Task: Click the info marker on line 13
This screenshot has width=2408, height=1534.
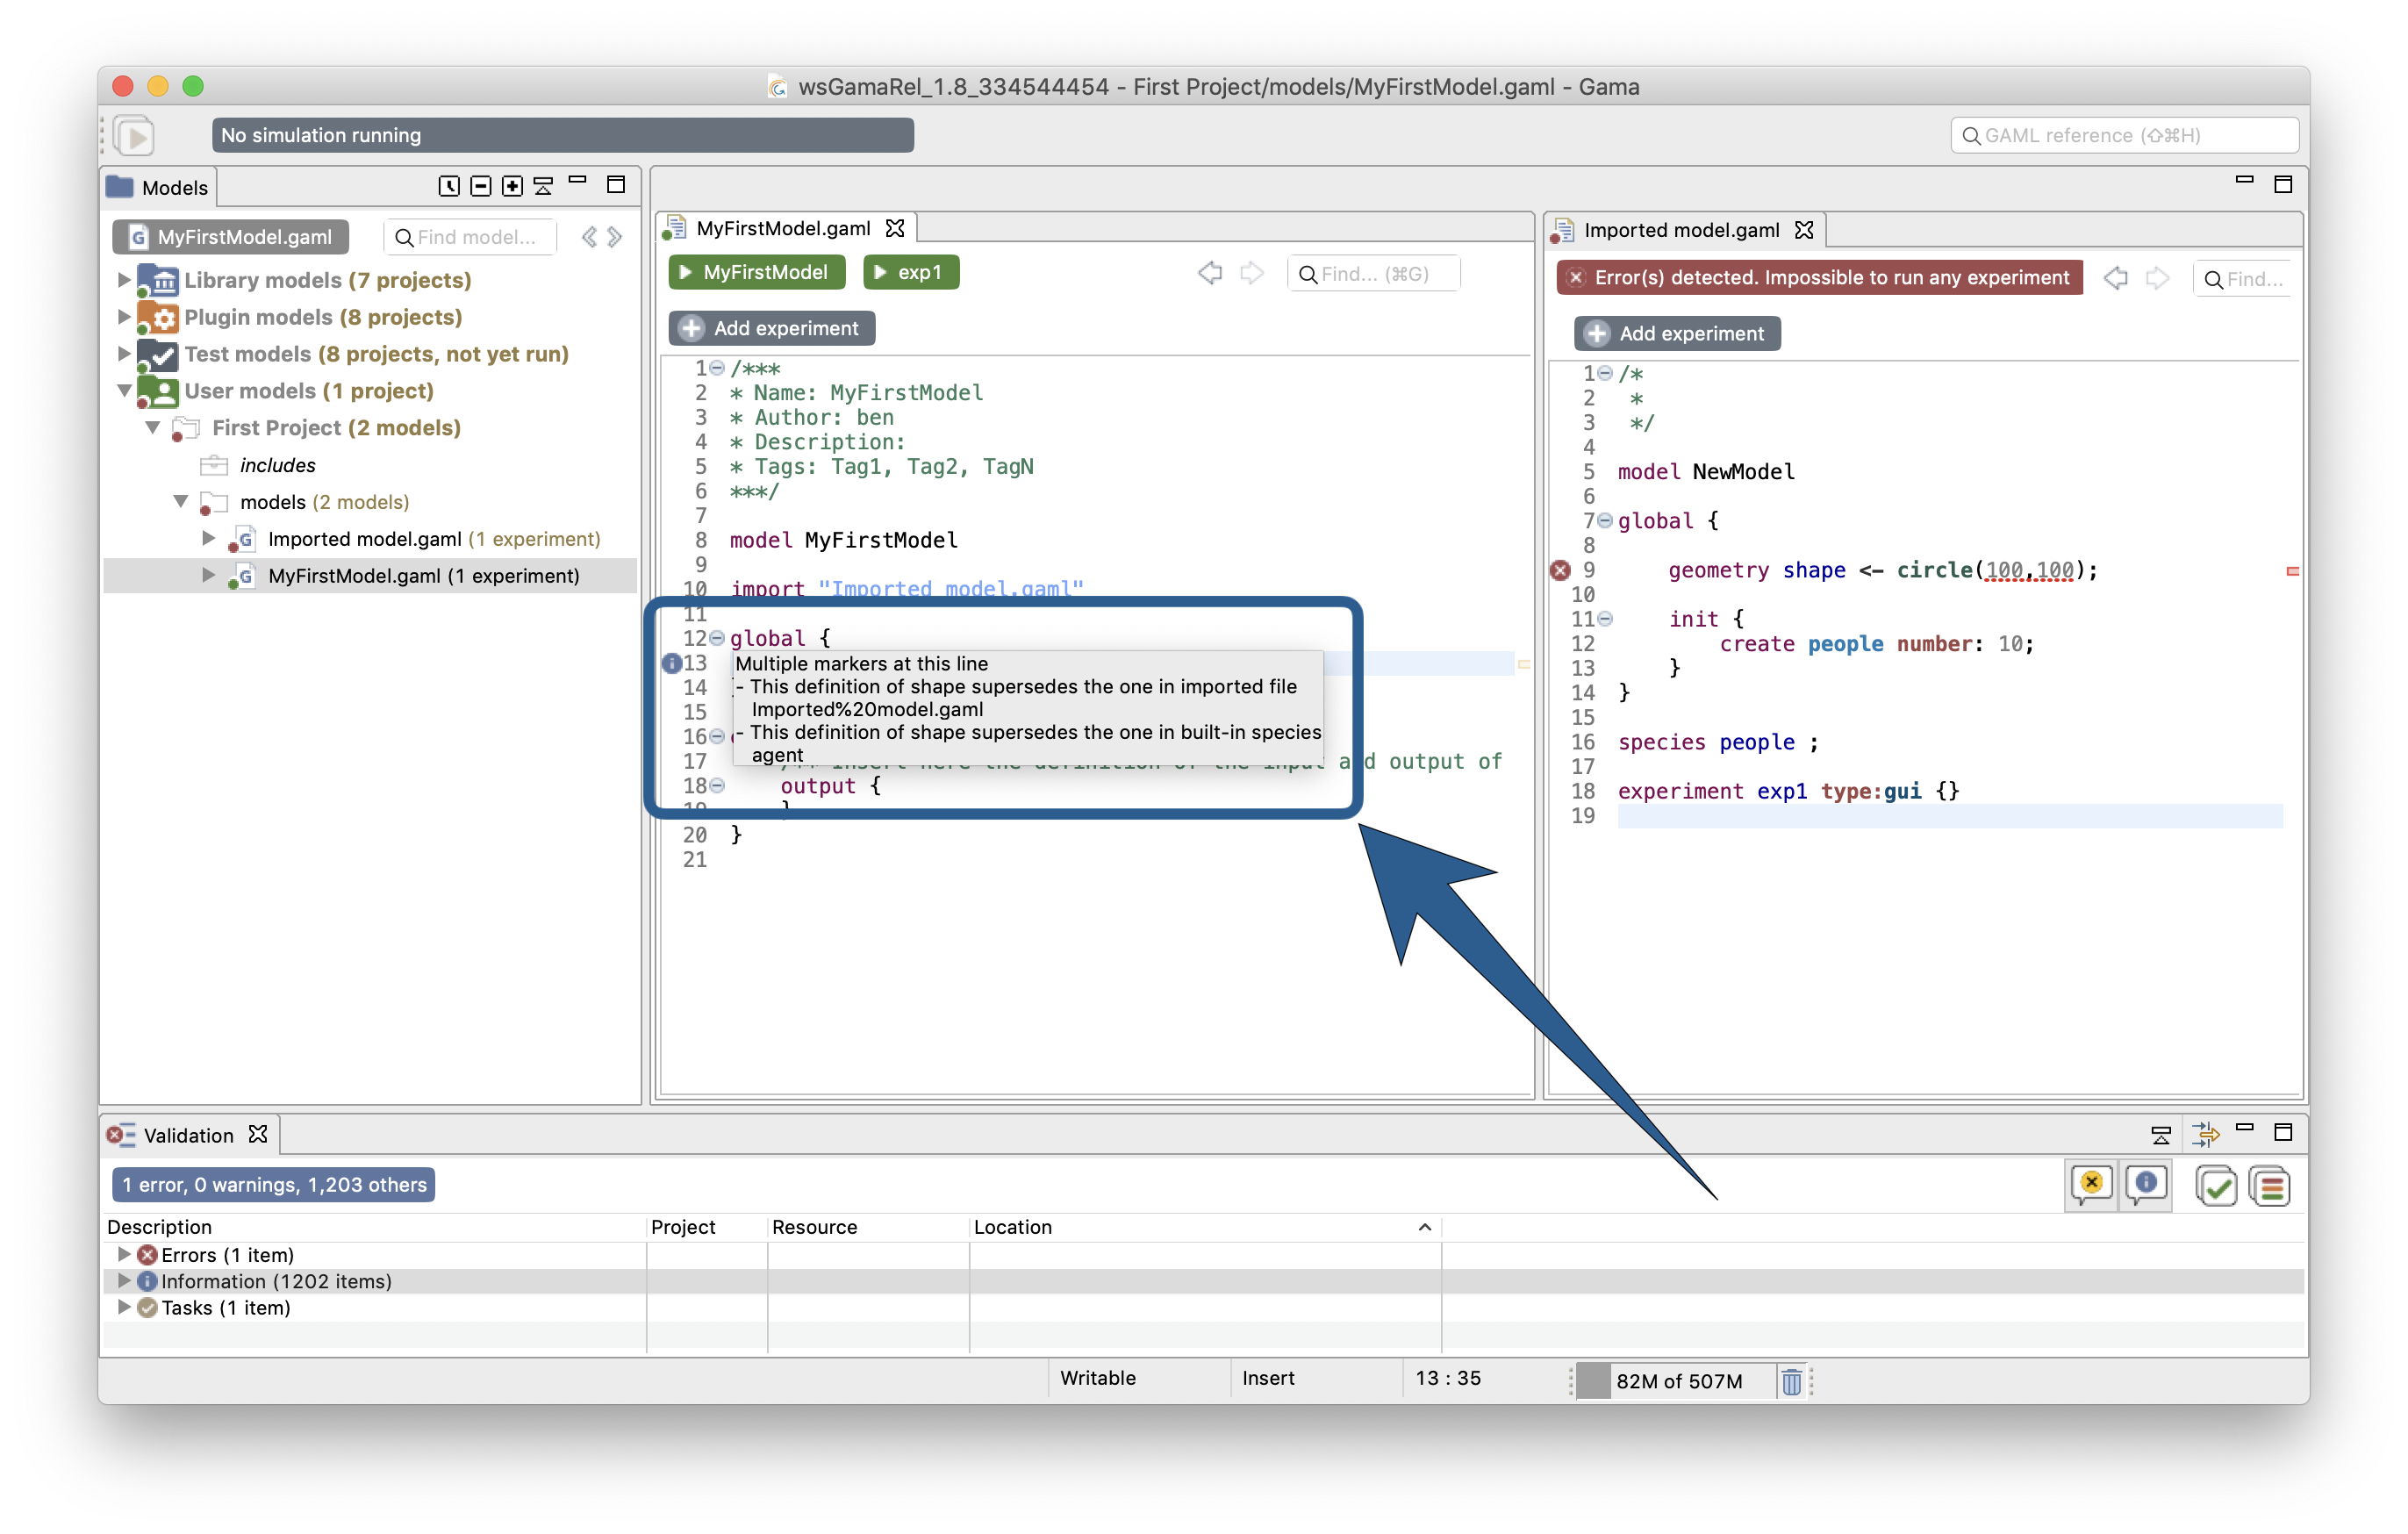Action: coord(672,663)
